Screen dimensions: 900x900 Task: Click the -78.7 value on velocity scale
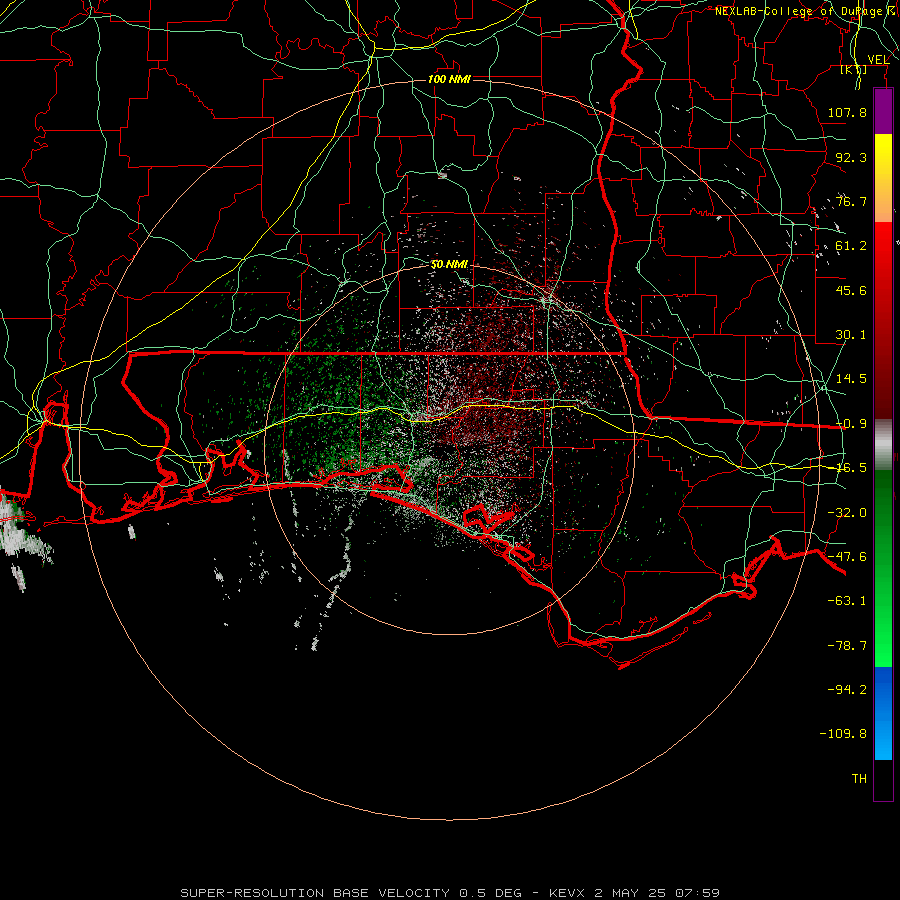click(847, 646)
